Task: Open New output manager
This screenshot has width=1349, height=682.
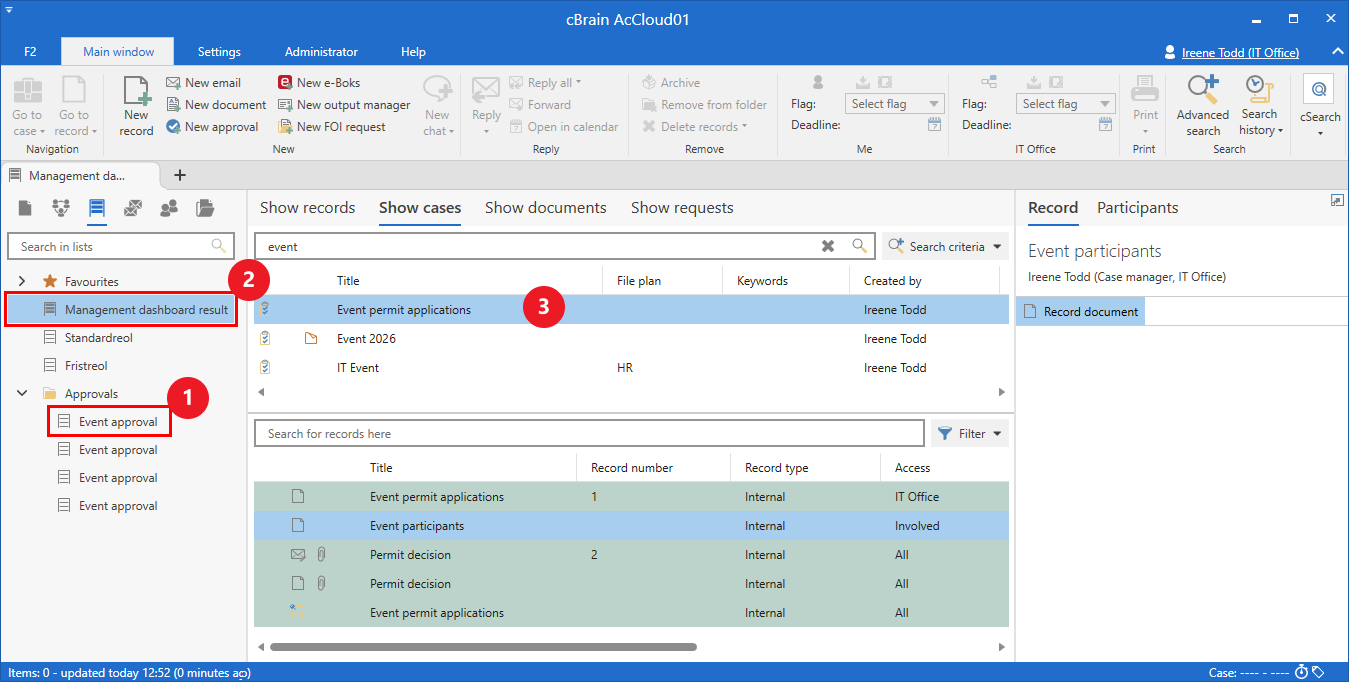Action: [x=344, y=105]
